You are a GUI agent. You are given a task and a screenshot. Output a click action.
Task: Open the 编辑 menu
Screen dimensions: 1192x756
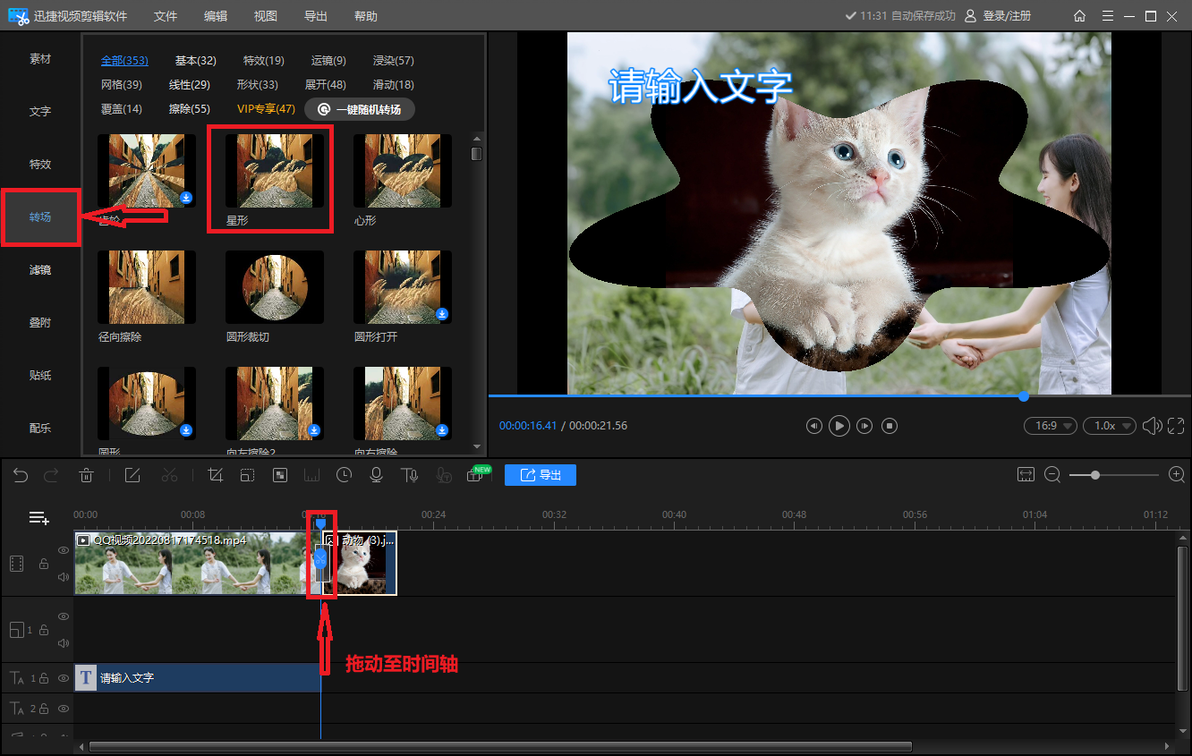[x=215, y=16]
